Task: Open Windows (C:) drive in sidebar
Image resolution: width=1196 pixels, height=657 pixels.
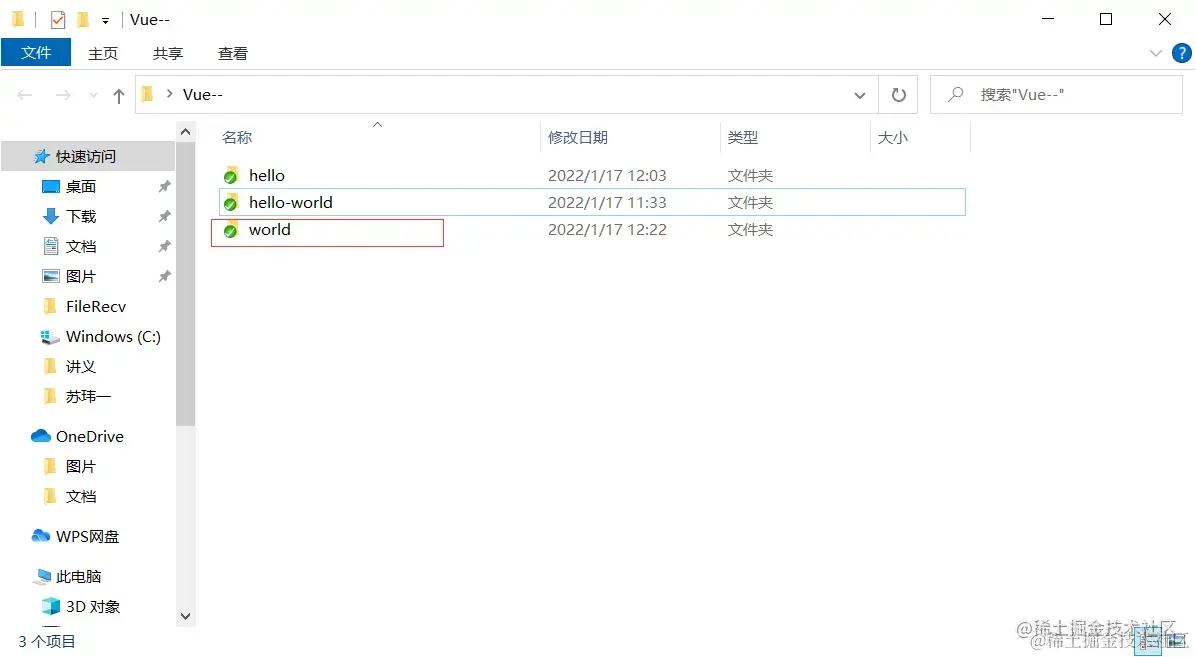Action: 113,337
